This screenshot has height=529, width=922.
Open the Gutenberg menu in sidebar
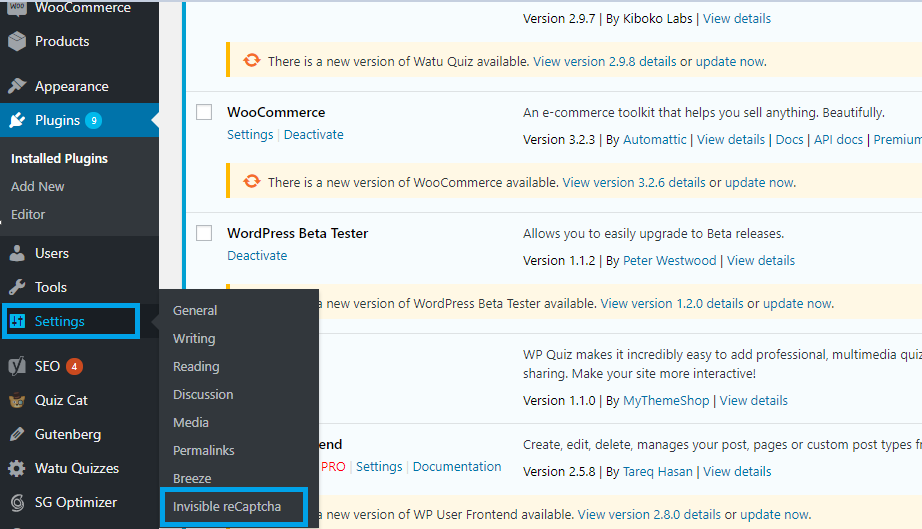(x=67, y=434)
